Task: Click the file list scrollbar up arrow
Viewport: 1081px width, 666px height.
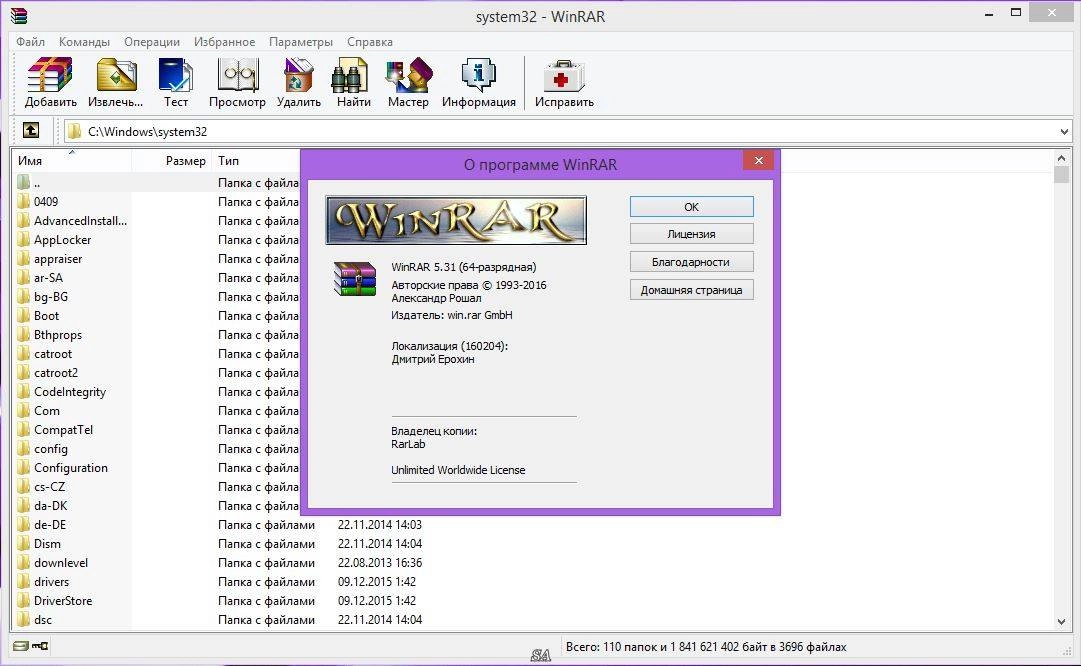Action: [x=1062, y=158]
